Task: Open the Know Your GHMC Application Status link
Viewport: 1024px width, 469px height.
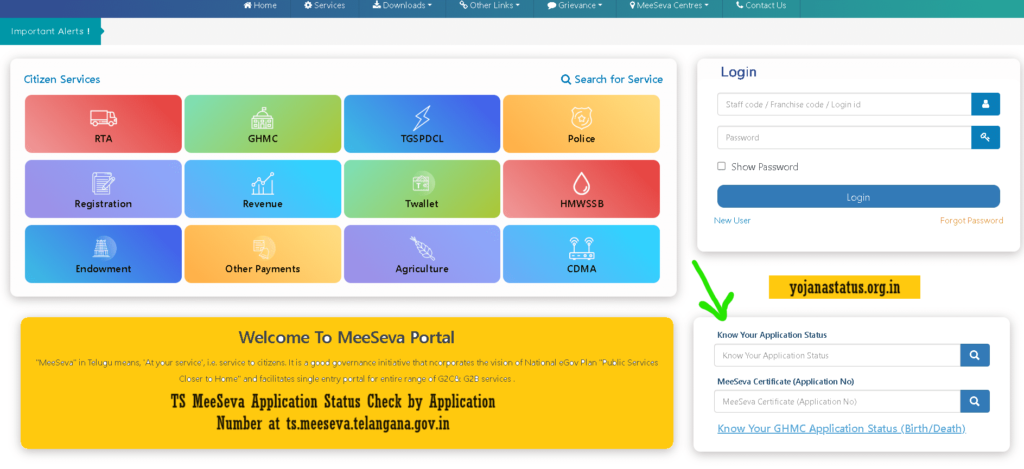Action: coord(841,429)
